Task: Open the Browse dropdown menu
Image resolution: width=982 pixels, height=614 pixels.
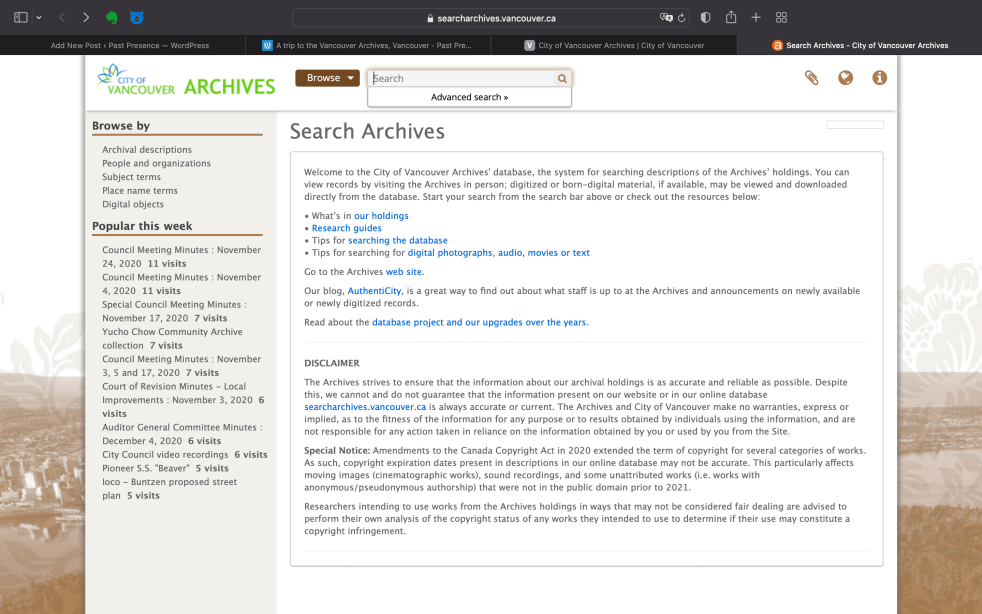Action: click(x=327, y=78)
